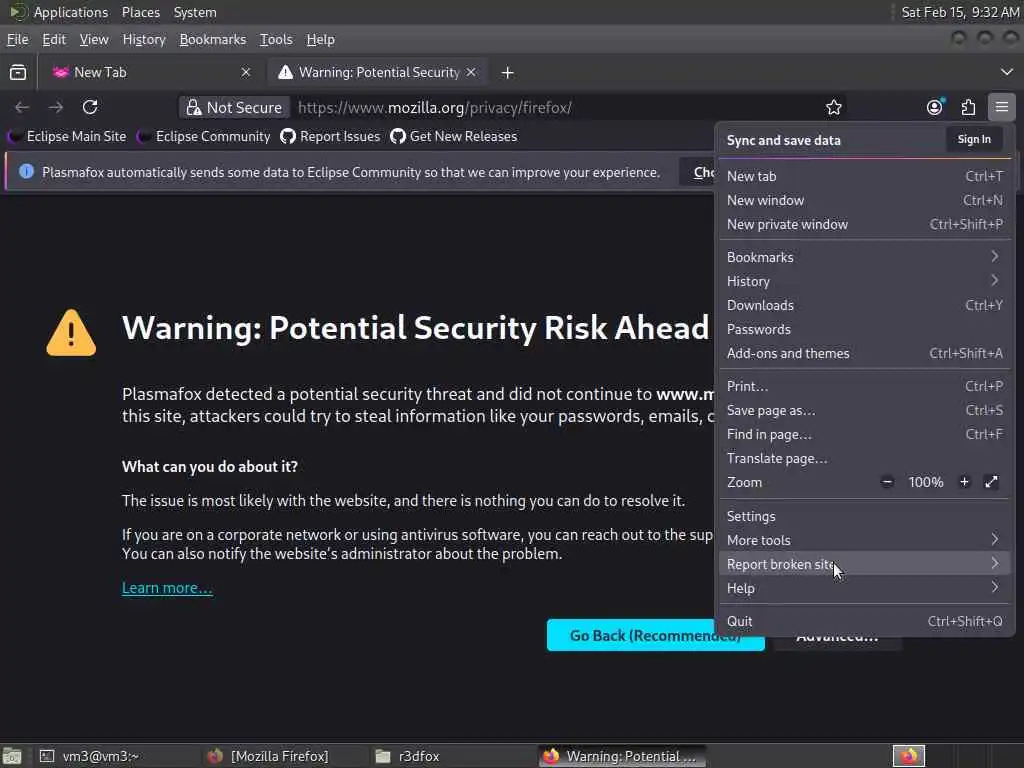Viewport: 1024px width, 768px height.
Task: Select New tab in the app menu
Action: [864, 176]
